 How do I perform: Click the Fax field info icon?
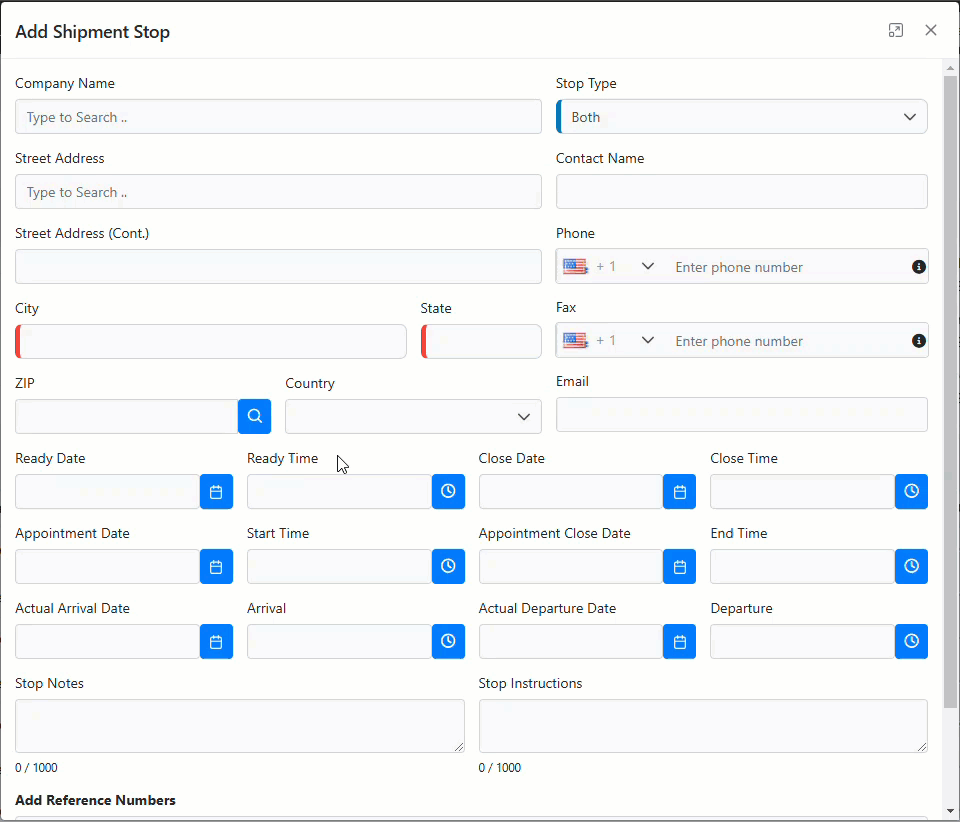(x=918, y=341)
